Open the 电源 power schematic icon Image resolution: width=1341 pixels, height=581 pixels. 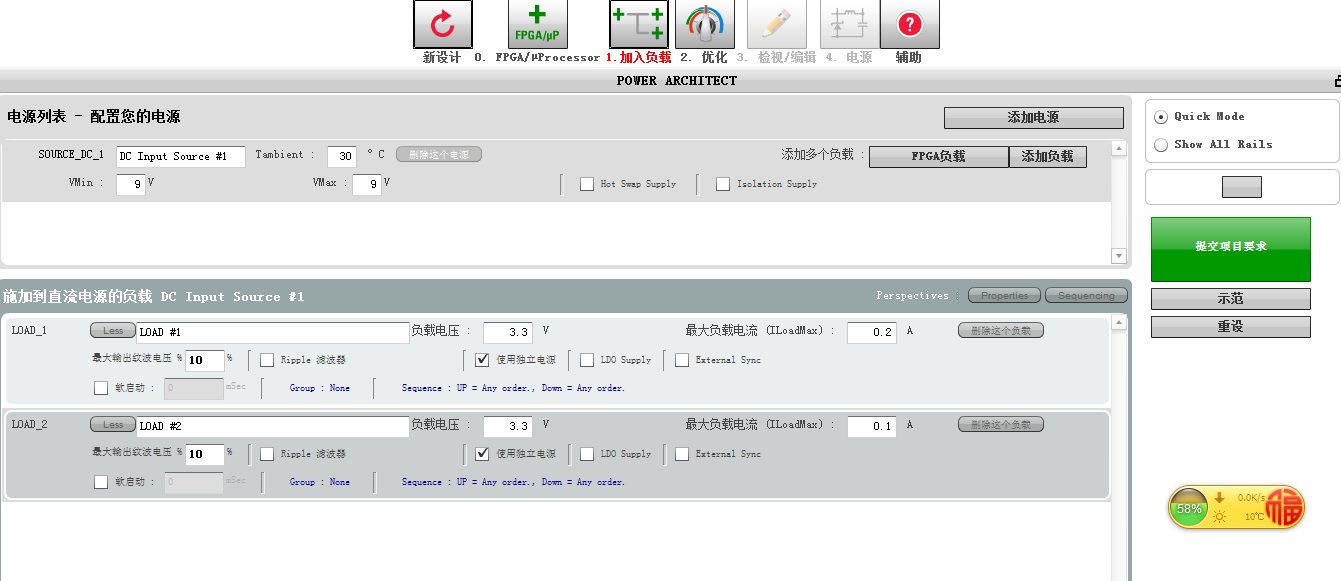coord(851,24)
